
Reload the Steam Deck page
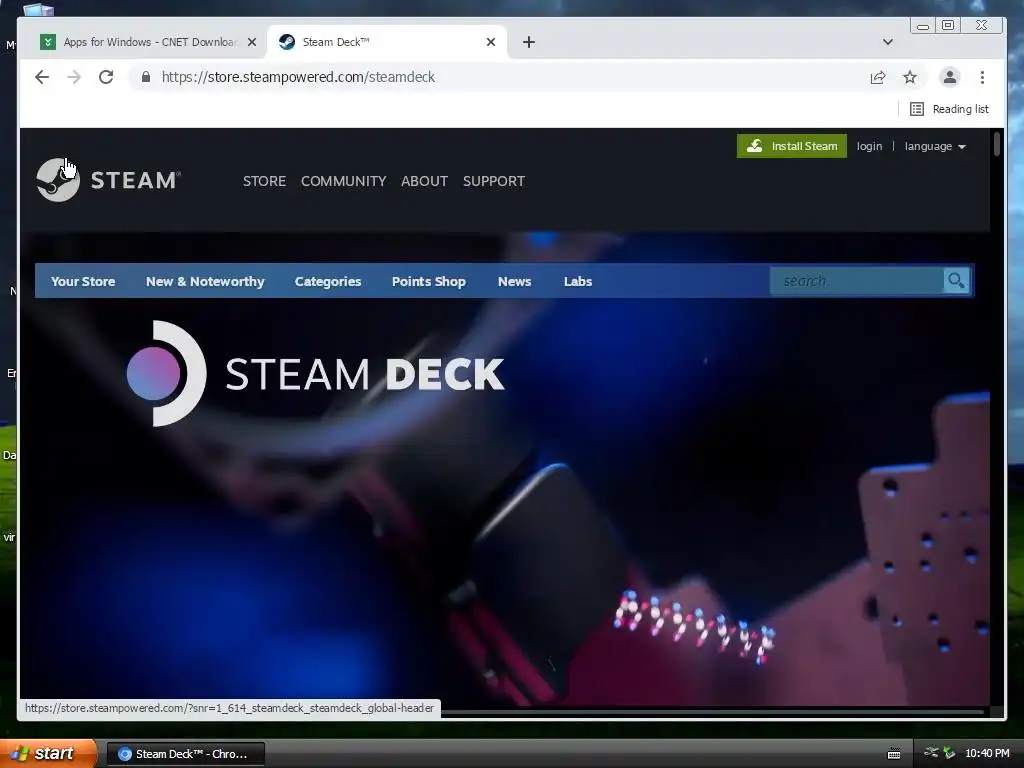coord(106,77)
